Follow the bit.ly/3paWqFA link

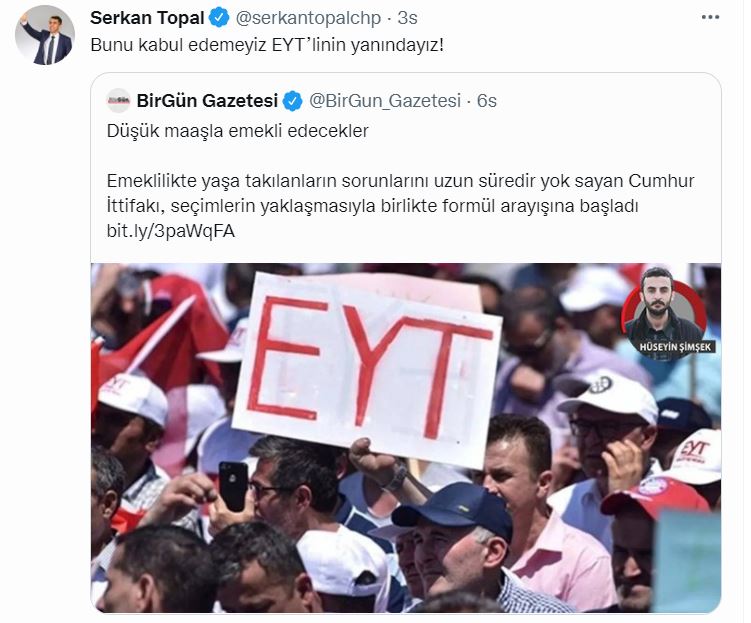171,231
